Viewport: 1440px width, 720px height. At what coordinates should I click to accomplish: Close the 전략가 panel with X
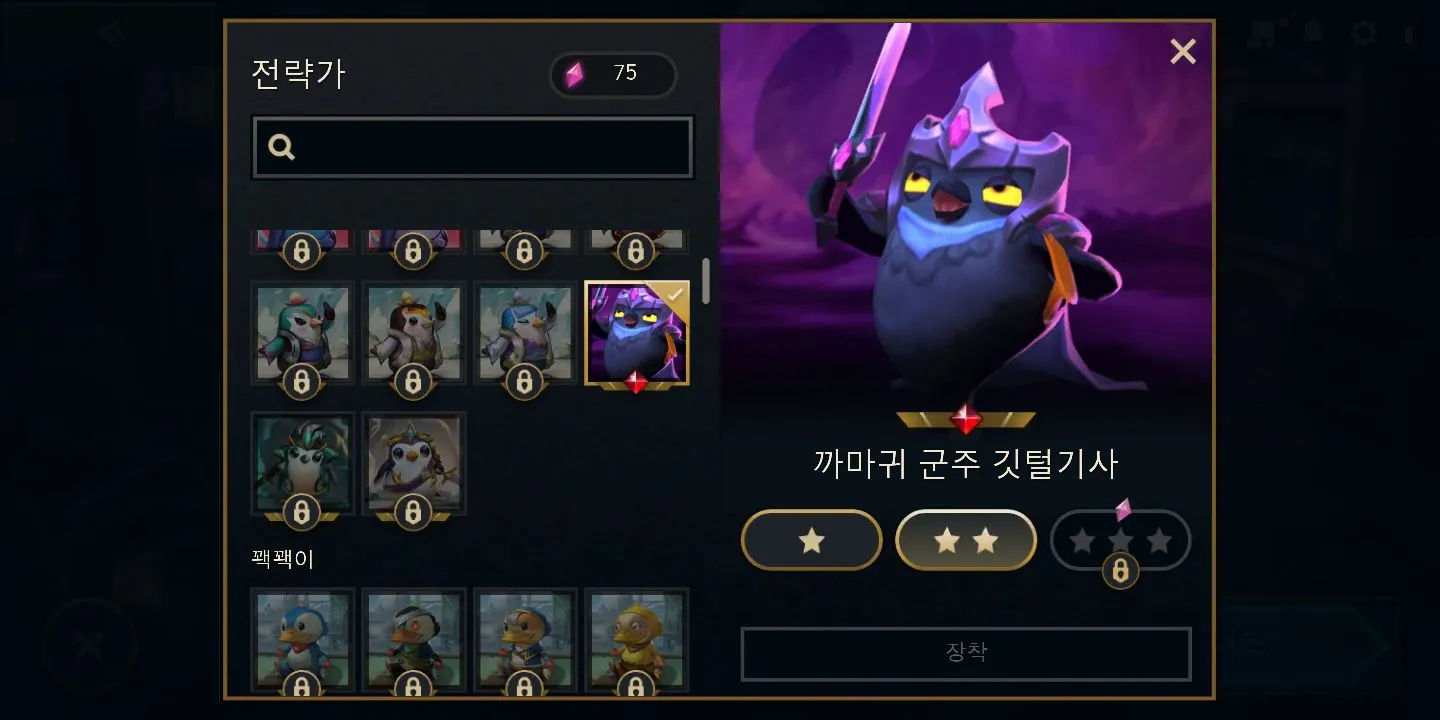1183,52
